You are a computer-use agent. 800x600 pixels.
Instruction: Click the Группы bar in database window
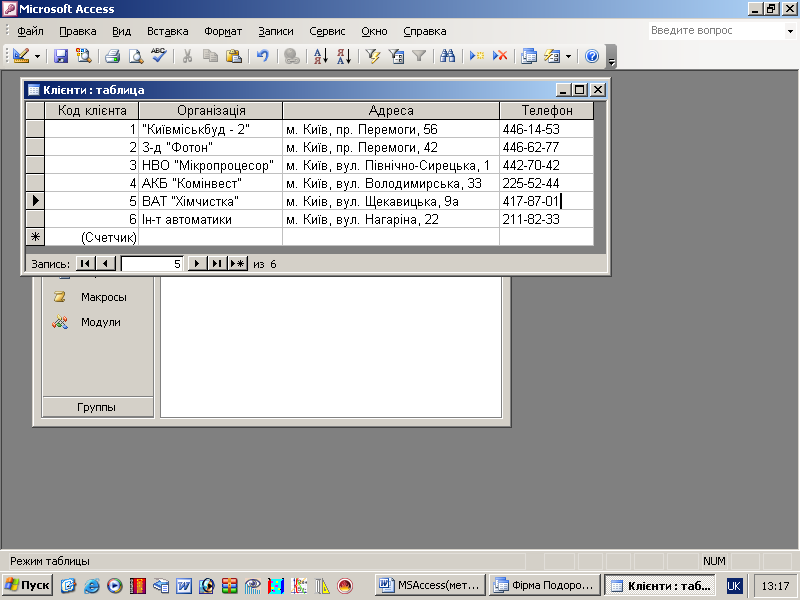97,407
